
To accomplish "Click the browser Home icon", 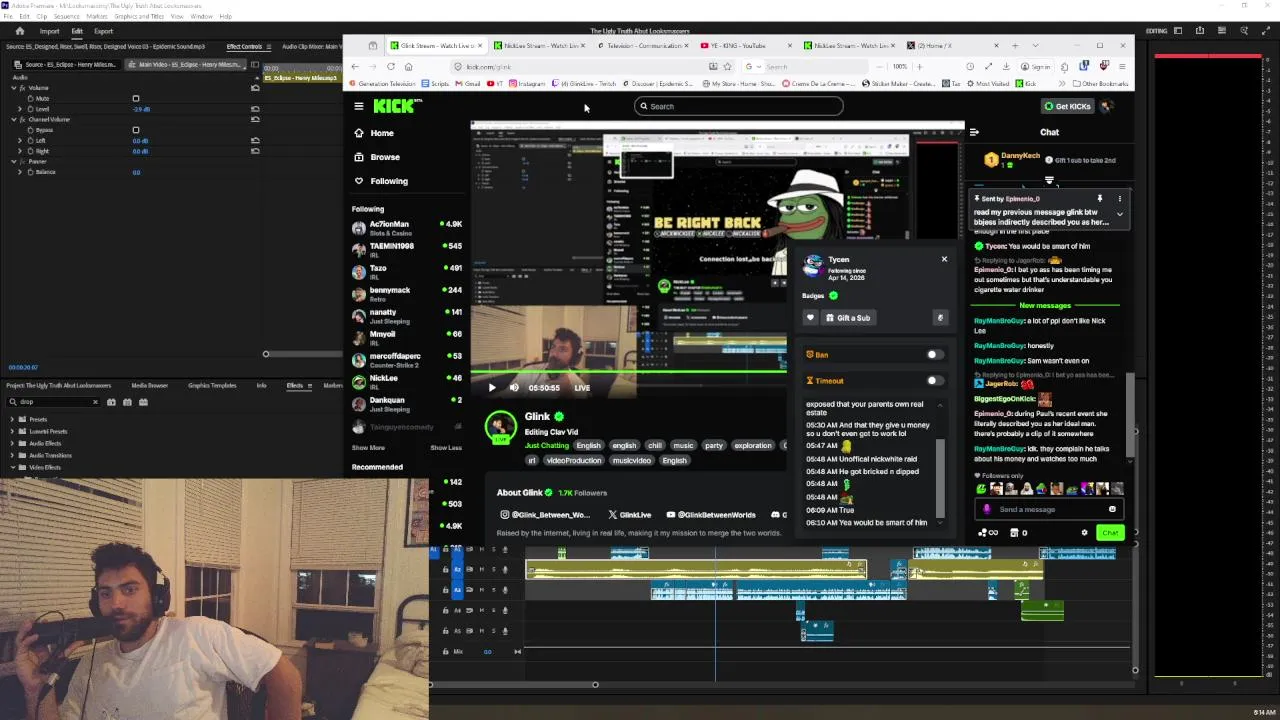I will tap(408, 67).
